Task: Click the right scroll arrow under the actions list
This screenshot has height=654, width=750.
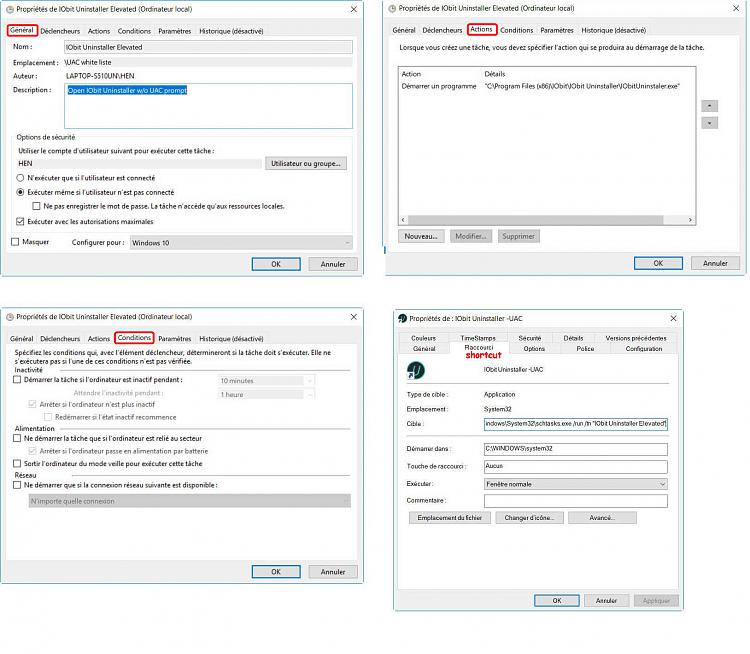Action: [x=690, y=220]
